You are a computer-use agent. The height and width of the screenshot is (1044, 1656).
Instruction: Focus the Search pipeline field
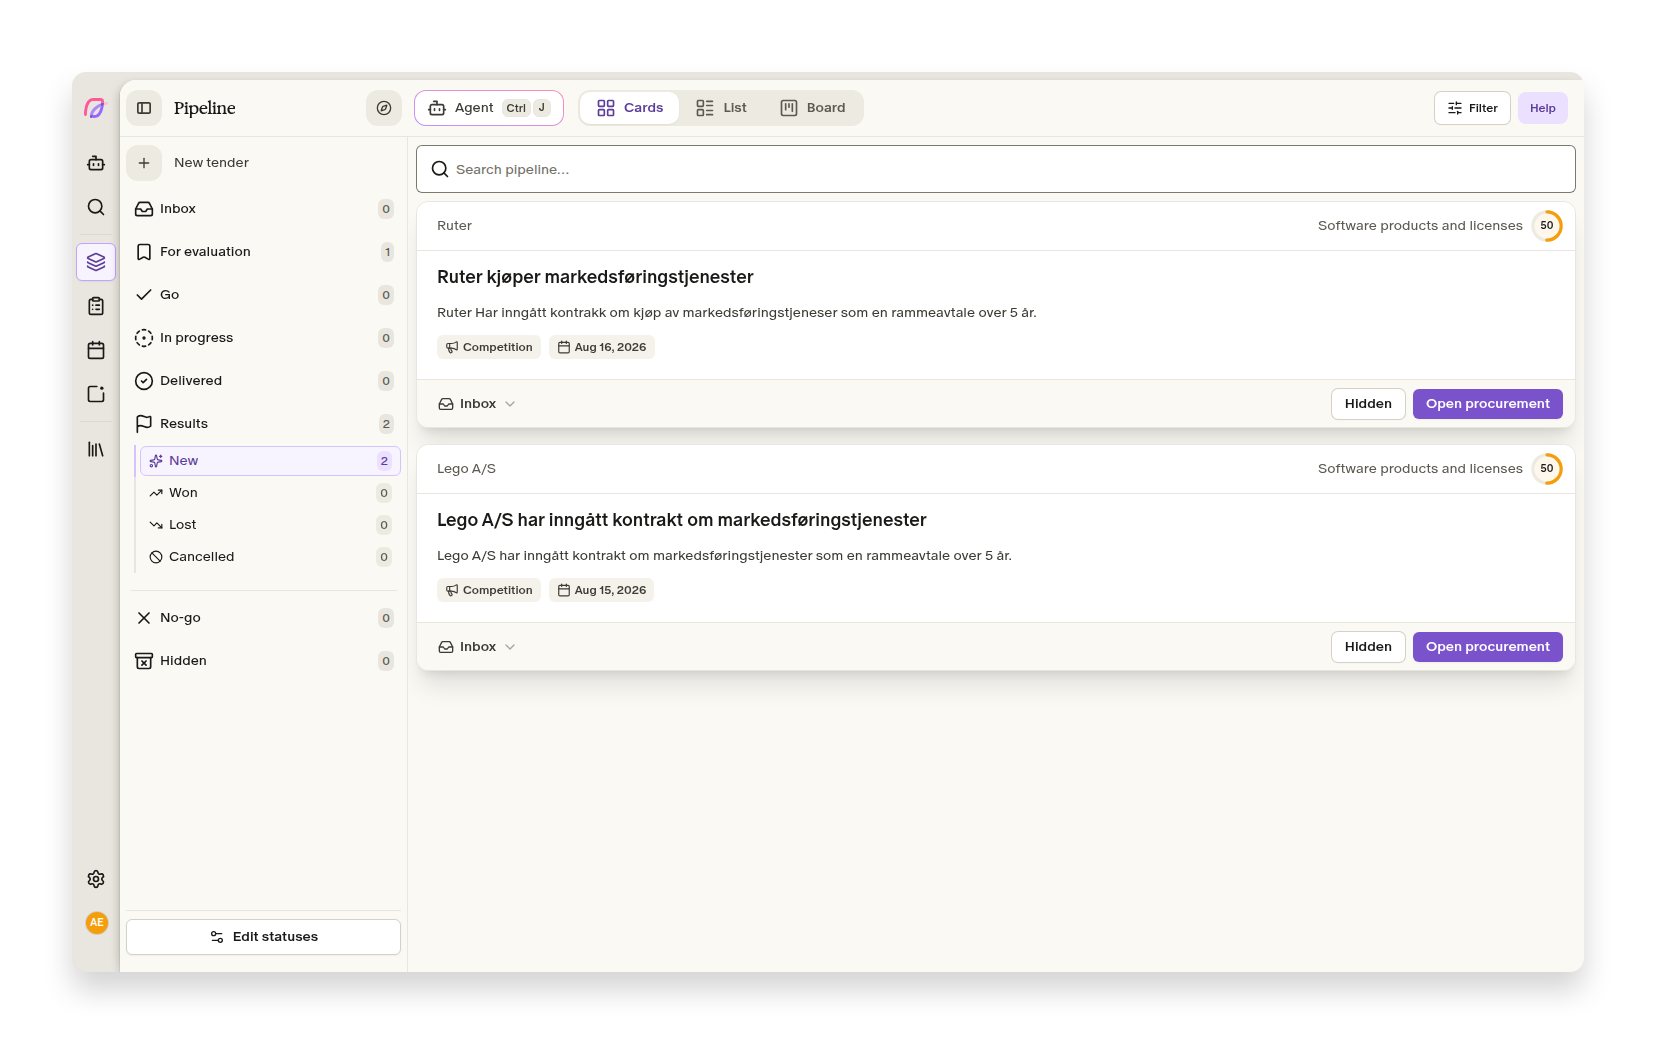click(996, 169)
